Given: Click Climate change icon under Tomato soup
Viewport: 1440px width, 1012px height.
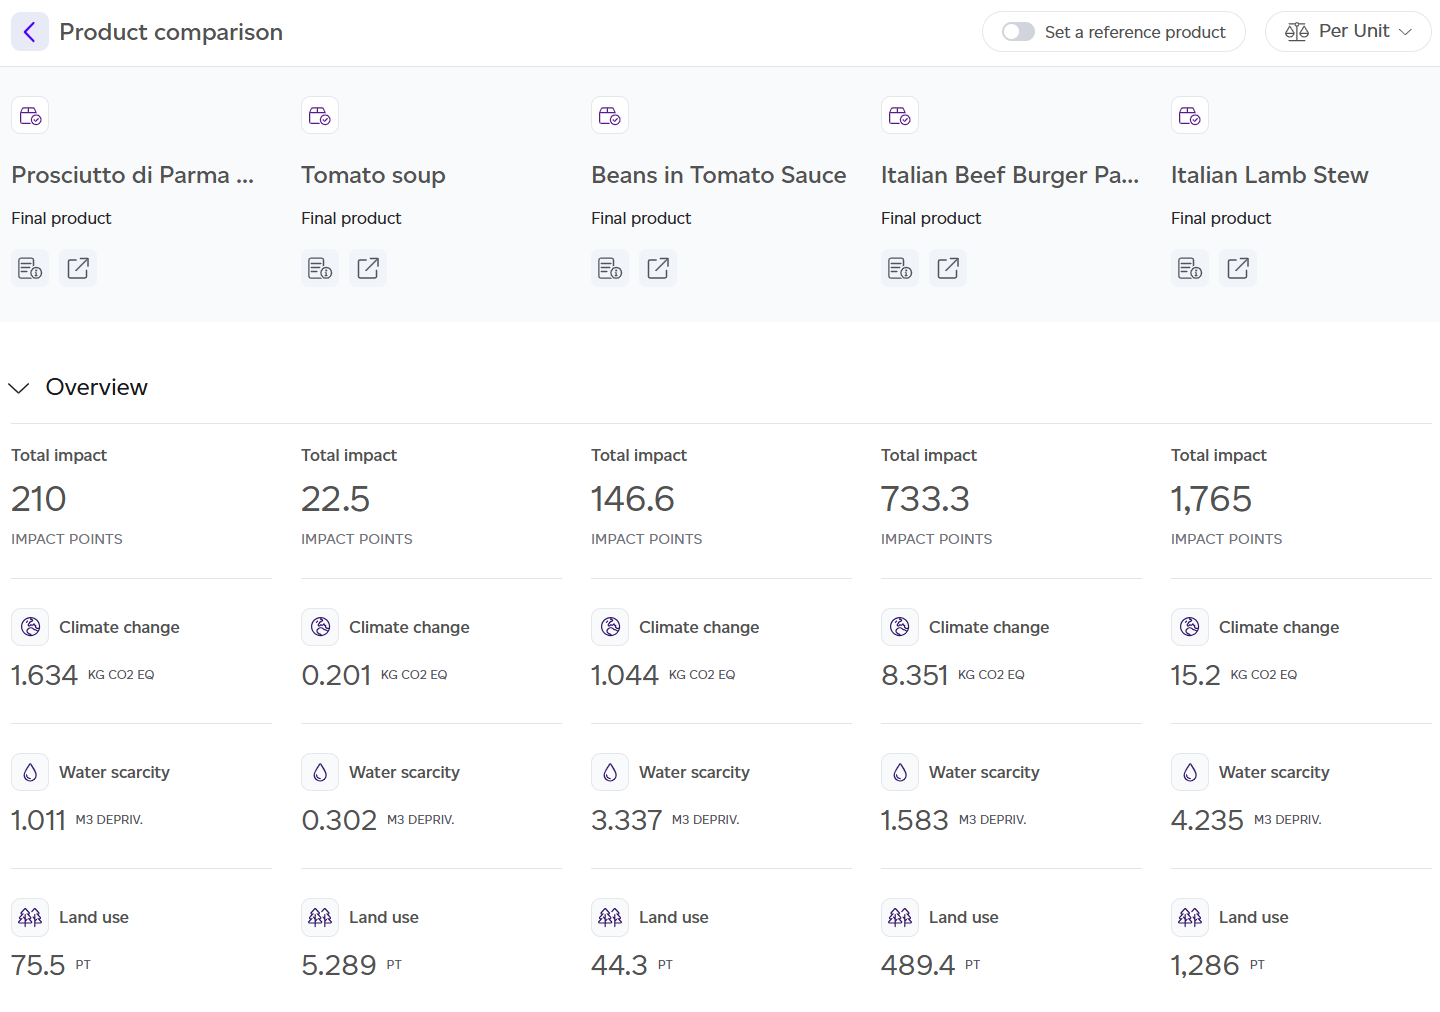Looking at the screenshot, I should 320,627.
